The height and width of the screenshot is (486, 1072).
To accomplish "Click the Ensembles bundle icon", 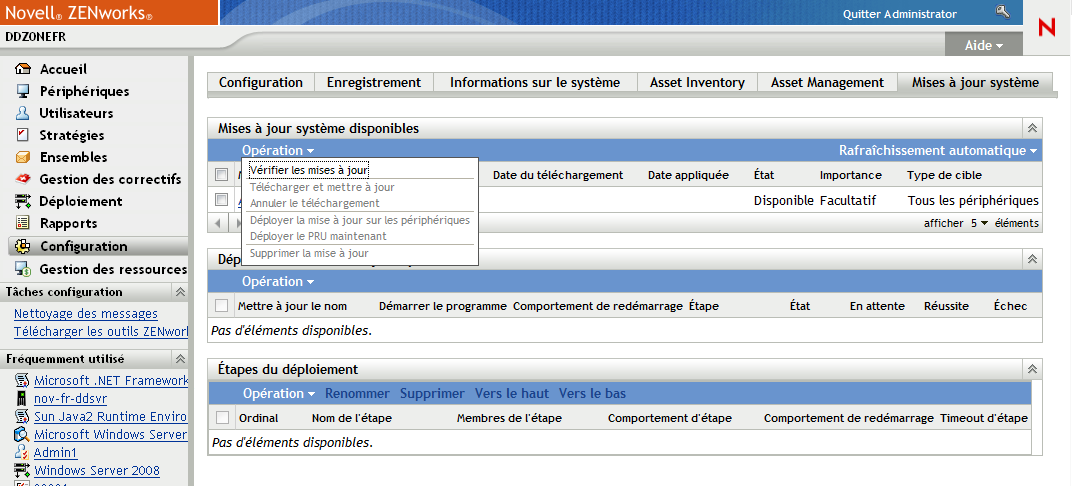I will pyautogui.click(x=23, y=157).
